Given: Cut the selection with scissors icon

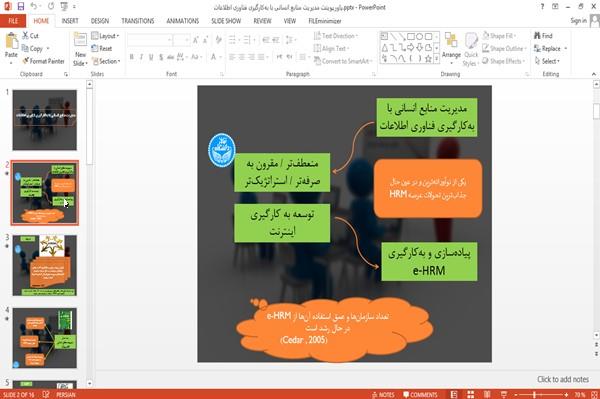Looking at the screenshot, I should (x=26, y=36).
